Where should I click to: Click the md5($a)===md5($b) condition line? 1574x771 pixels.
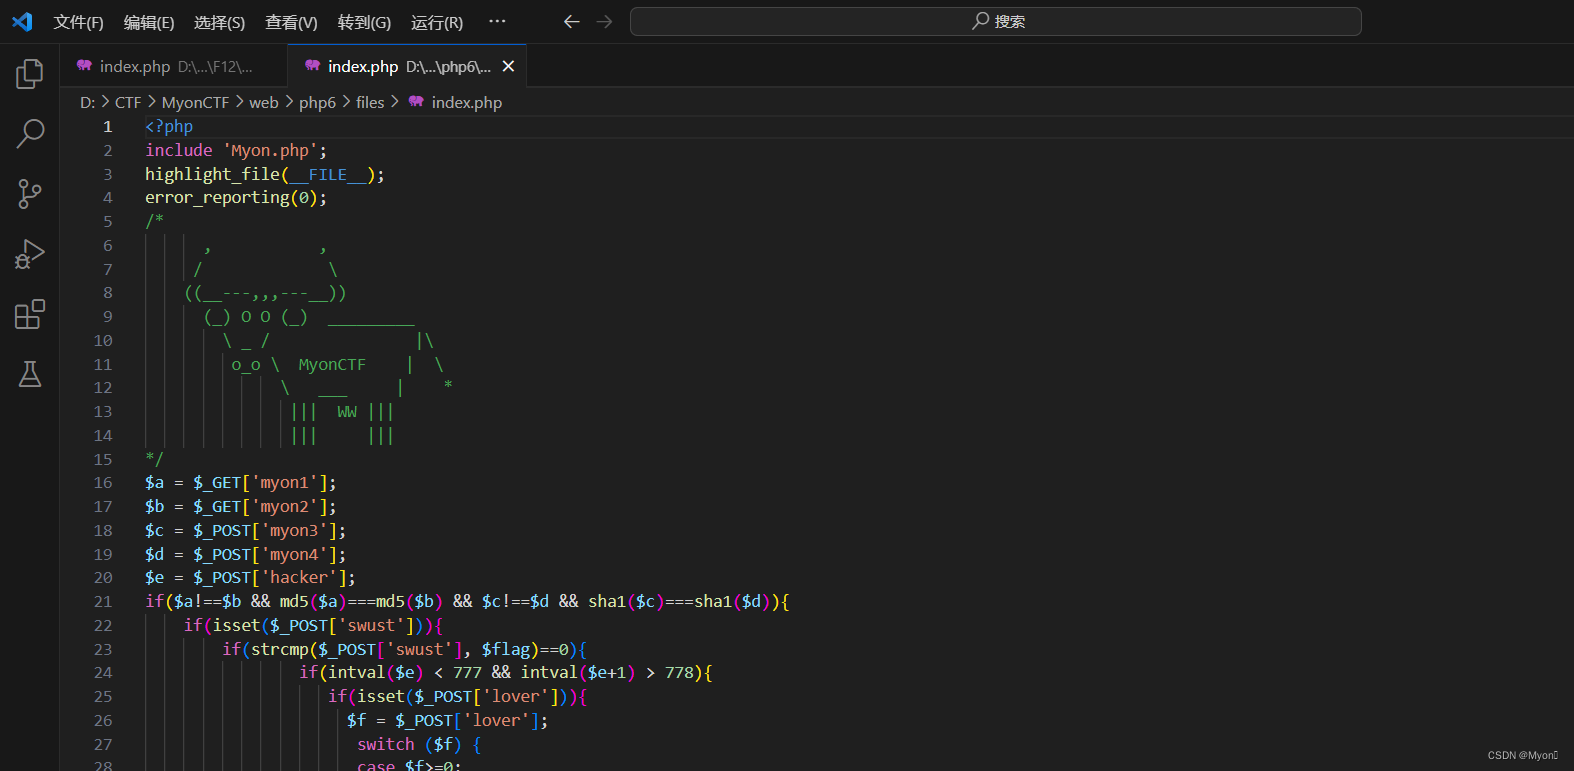pos(468,601)
